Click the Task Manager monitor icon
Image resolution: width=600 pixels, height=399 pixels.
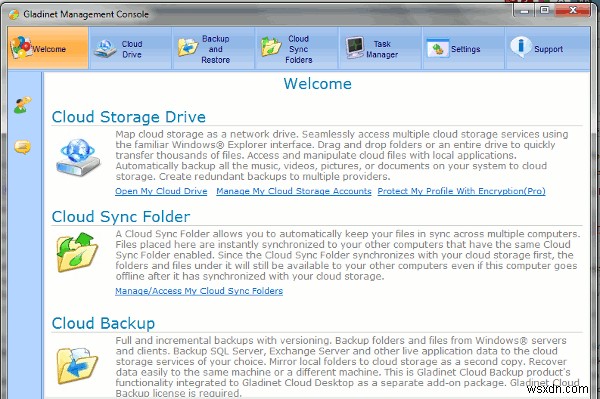[355, 47]
